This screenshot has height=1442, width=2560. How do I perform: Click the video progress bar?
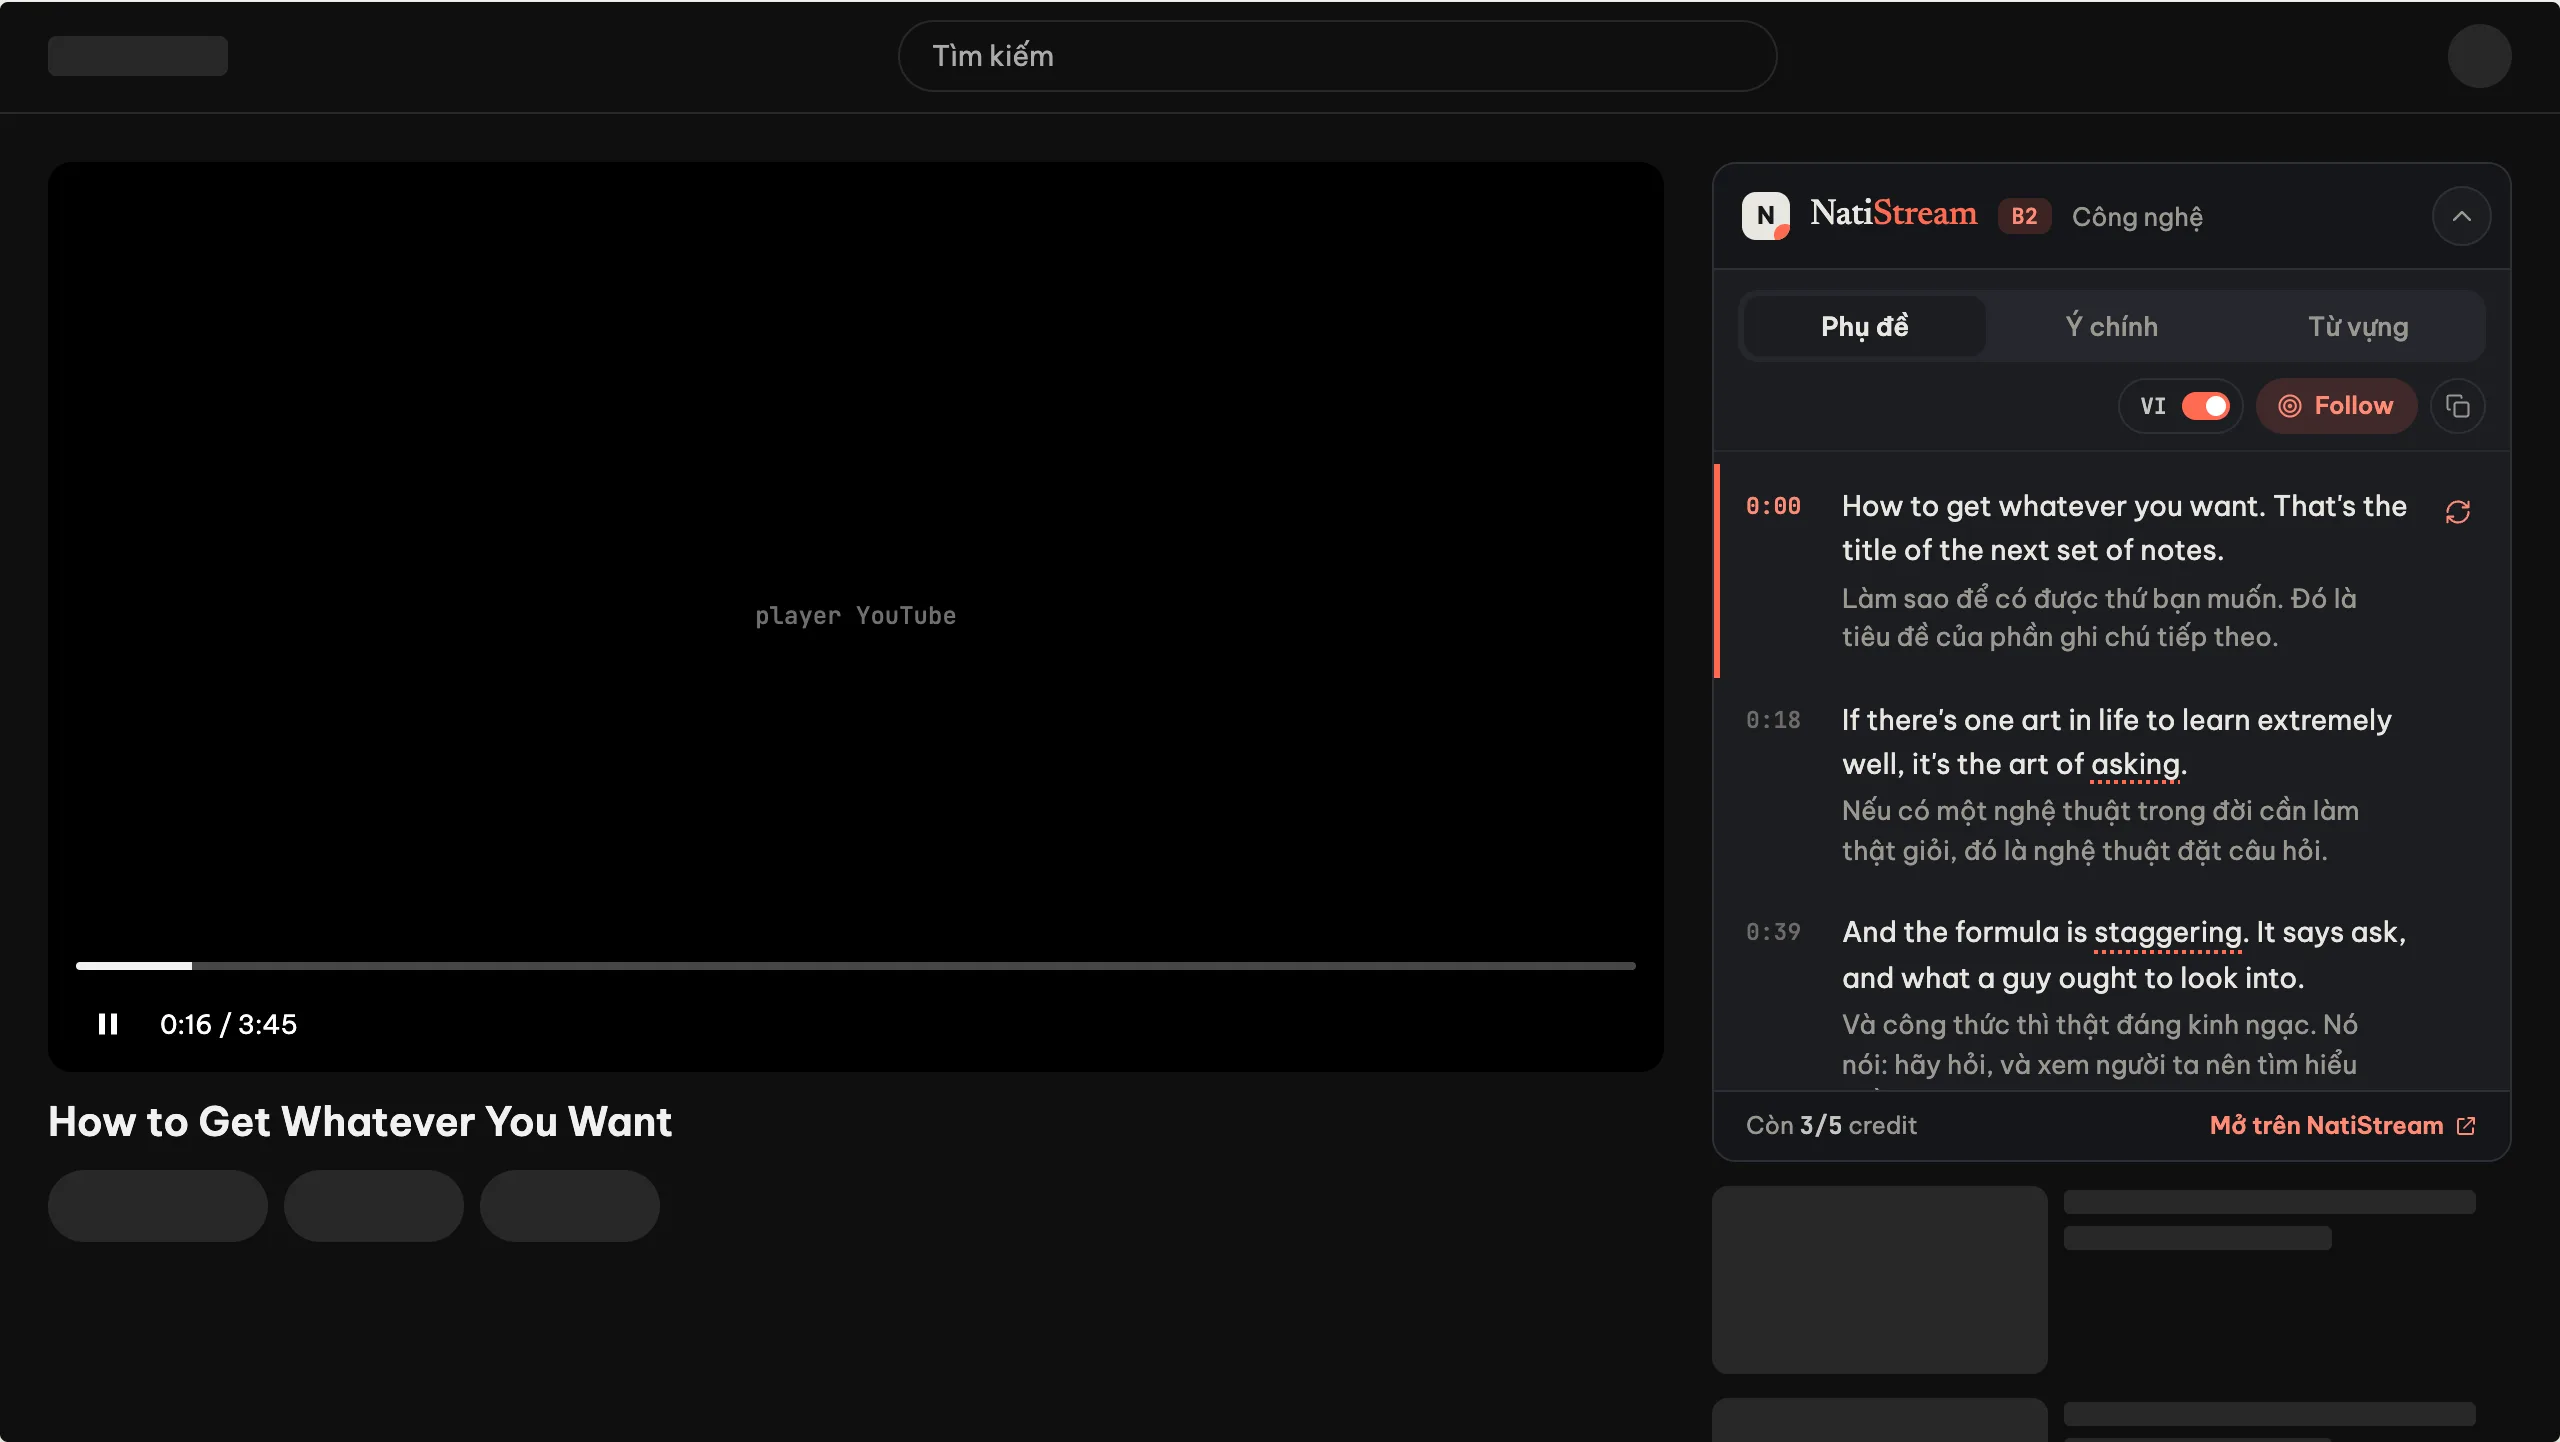pos(856,966)
